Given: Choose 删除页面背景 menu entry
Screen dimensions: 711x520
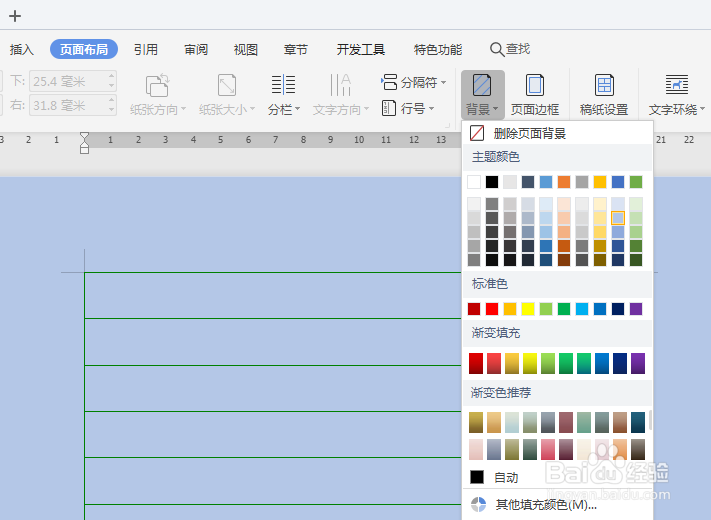Looking at the screenshot, I should coord(557,133).
